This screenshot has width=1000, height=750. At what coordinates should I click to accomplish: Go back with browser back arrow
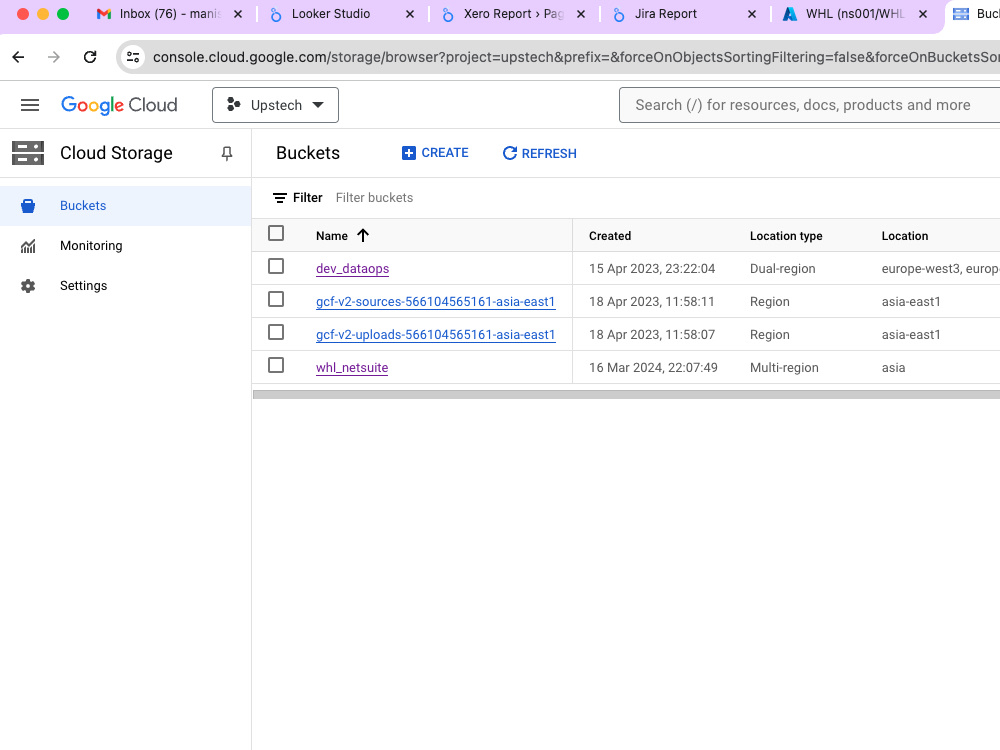[18, 57]
